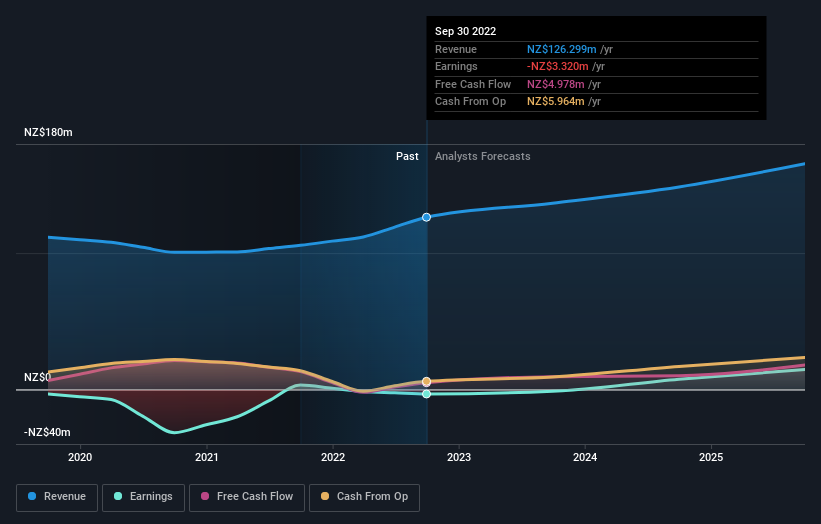
Task: Toggle the Revenue legend button
Action: point(57,497)
